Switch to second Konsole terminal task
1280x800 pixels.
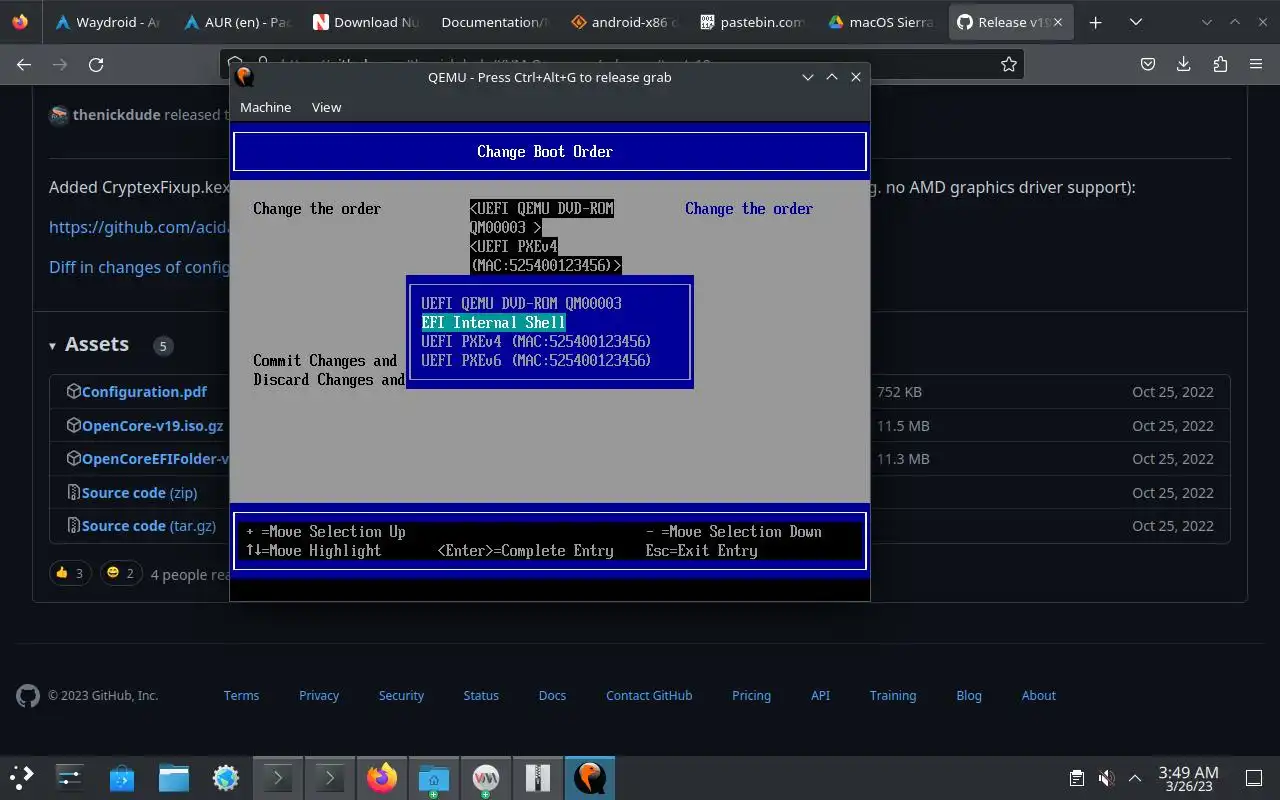point(329,777)
